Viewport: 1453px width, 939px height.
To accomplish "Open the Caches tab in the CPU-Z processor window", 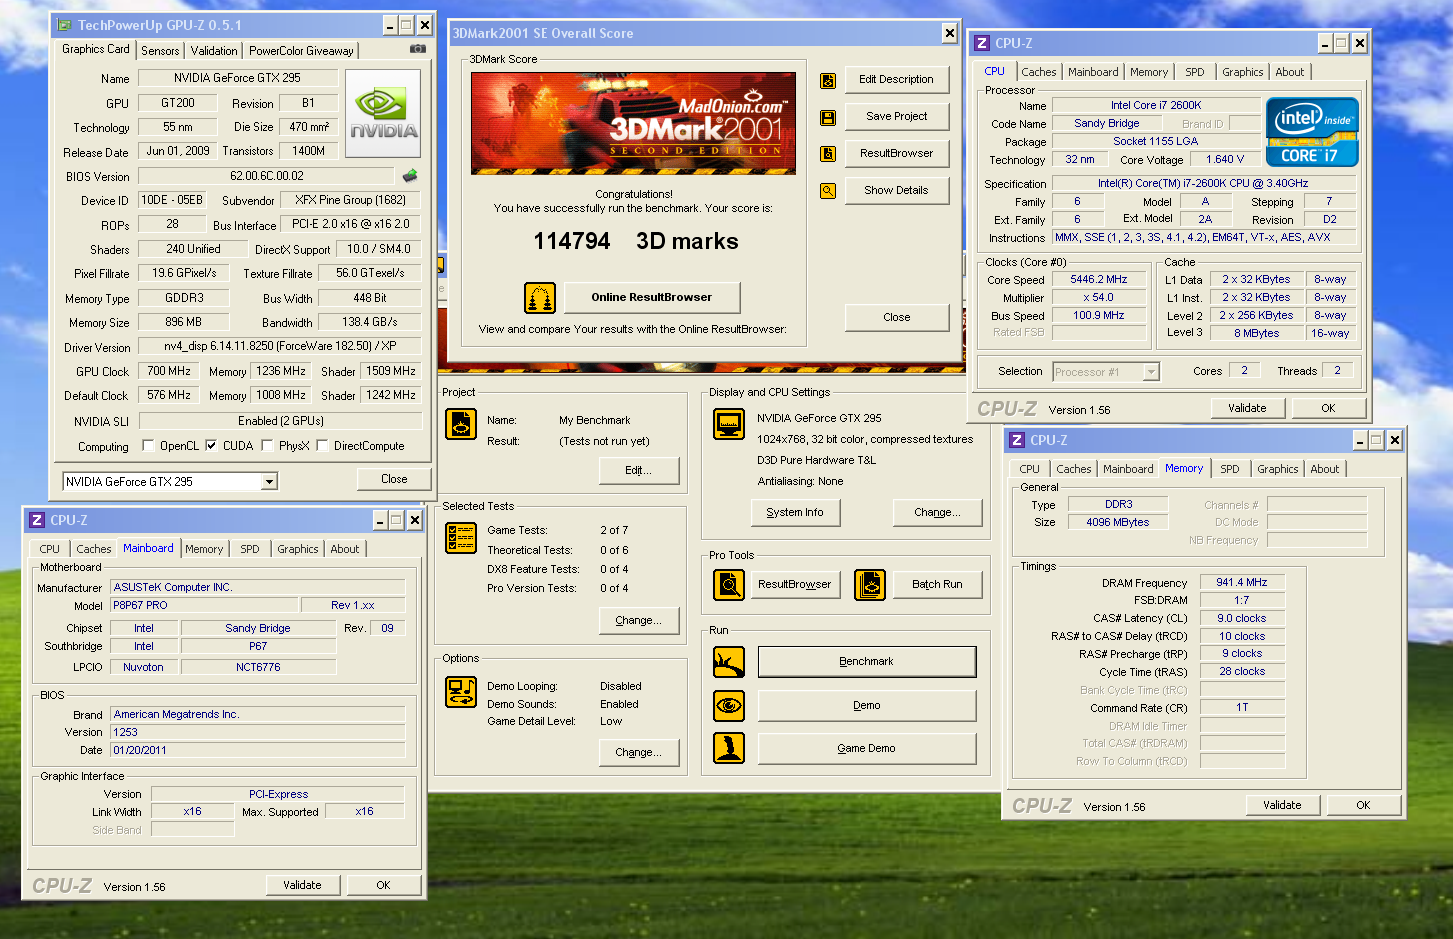I will (1039, 72).
